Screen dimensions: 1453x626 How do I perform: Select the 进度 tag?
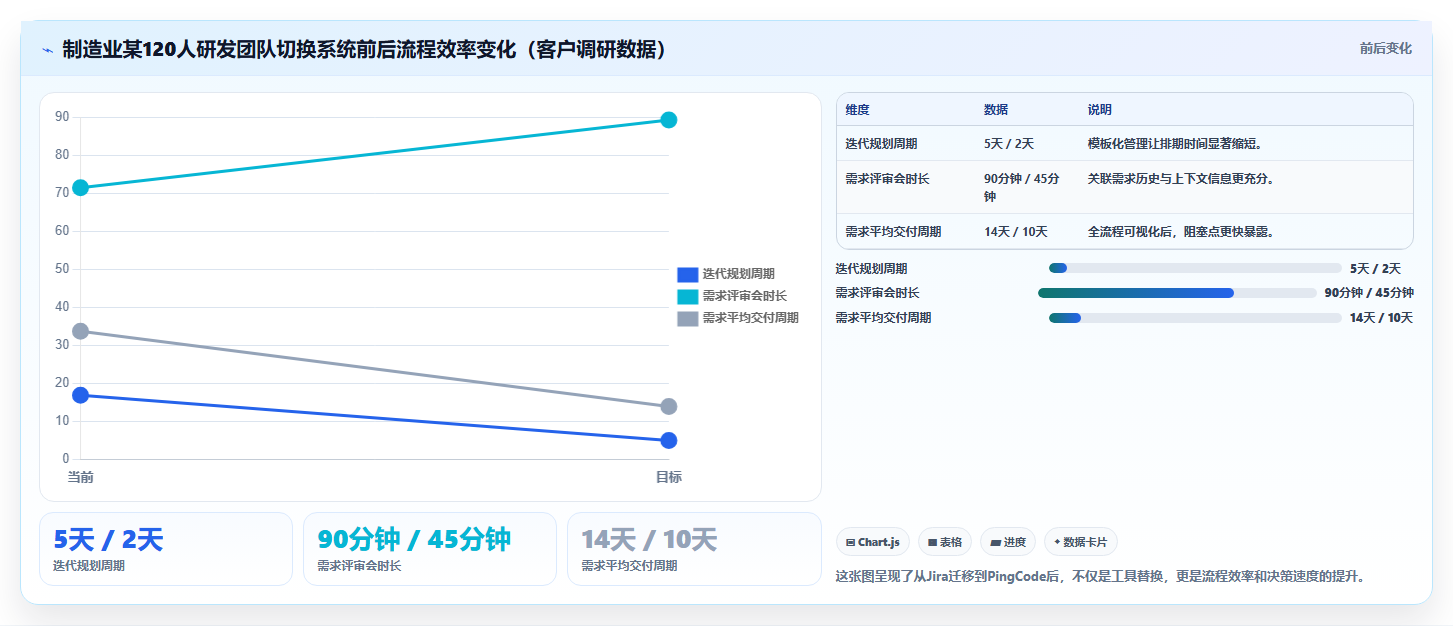[x=1008, y=542]
